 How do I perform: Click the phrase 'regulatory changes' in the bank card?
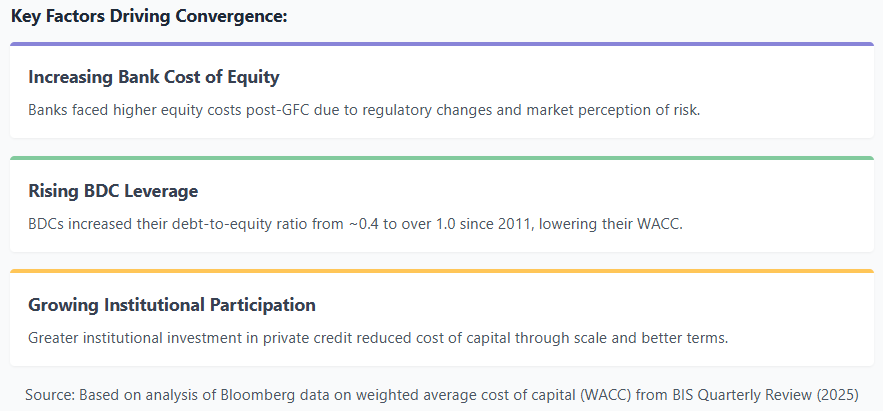(x=446, y=109)
